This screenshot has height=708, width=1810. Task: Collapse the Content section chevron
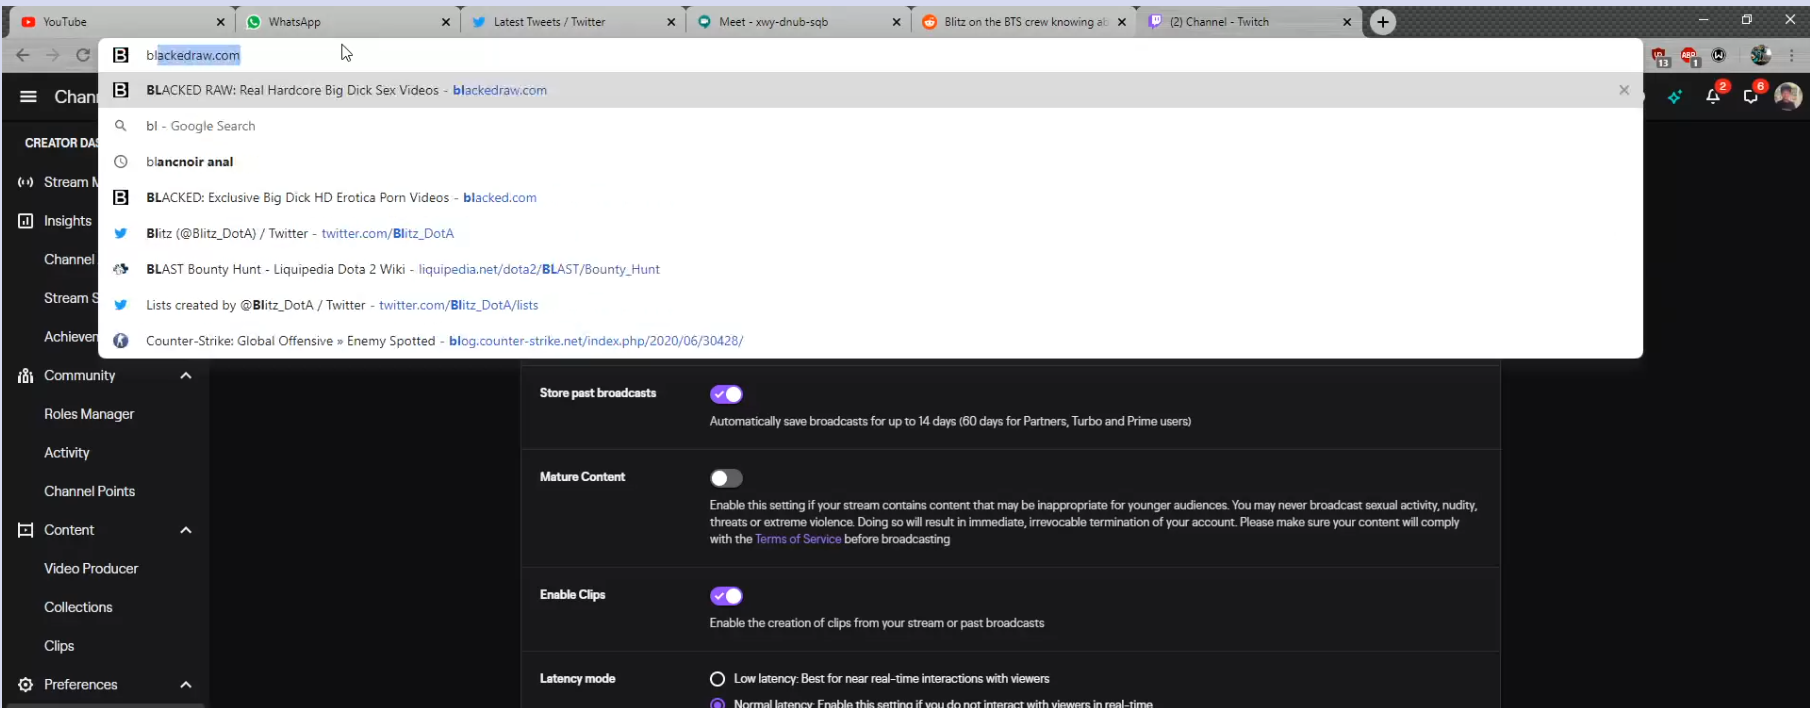point(186,530)
